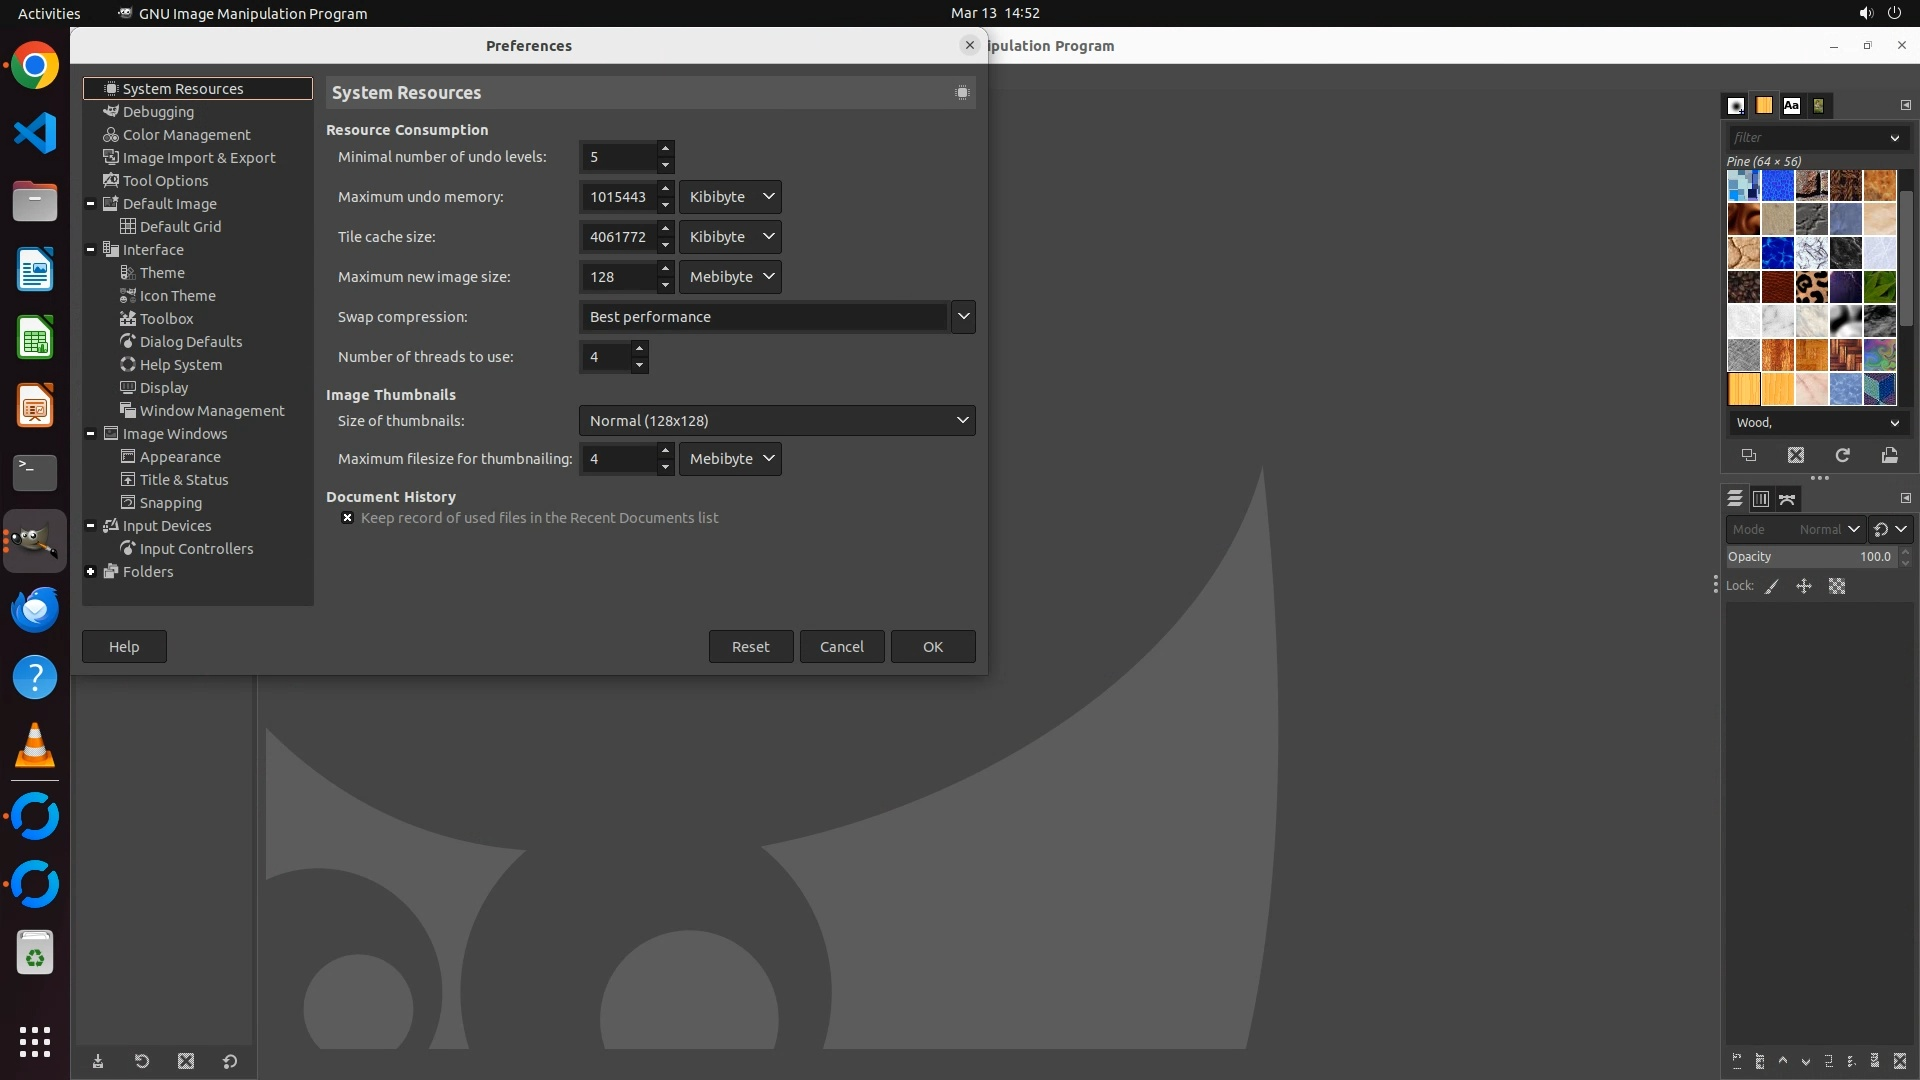This screenshot has height=1080, width=1920.
Task: Open Maximum undo memory unit dropdown
Action: (730, 197)
